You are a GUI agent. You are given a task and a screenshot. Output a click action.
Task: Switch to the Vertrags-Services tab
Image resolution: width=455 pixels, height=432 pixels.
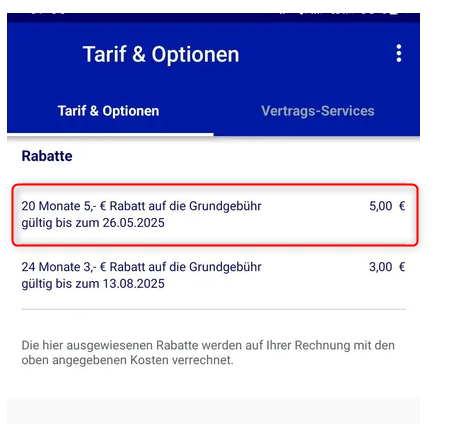point(318,111)
